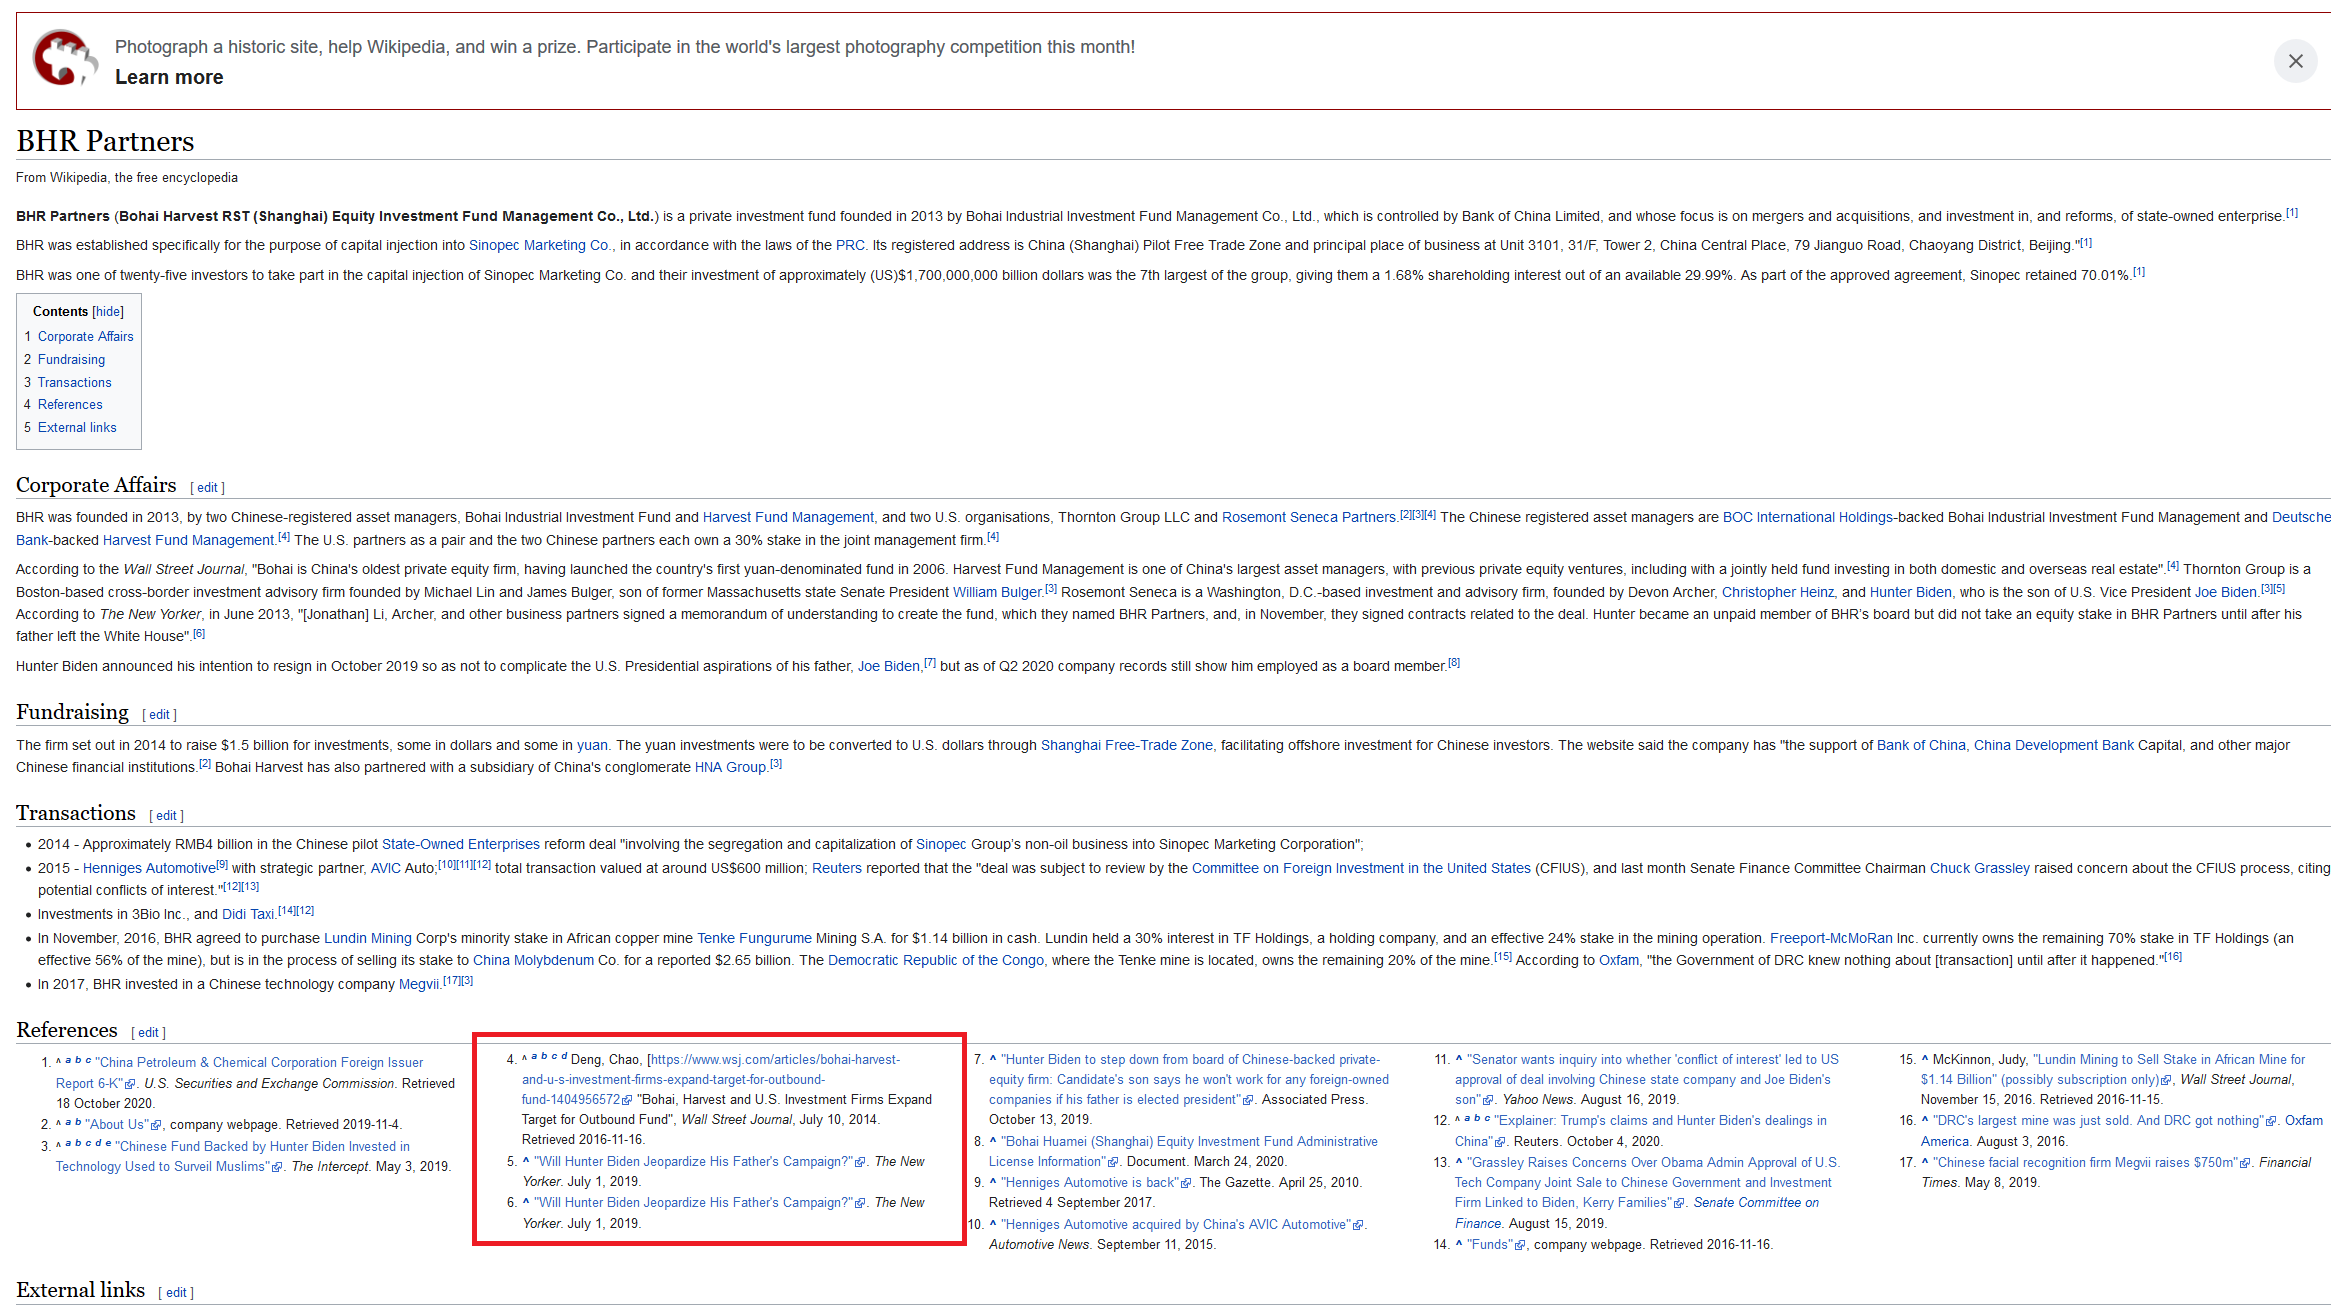Open State-Owned Enterprises link
This screenshot has height=1305, width=2331.
coord(460,845)
